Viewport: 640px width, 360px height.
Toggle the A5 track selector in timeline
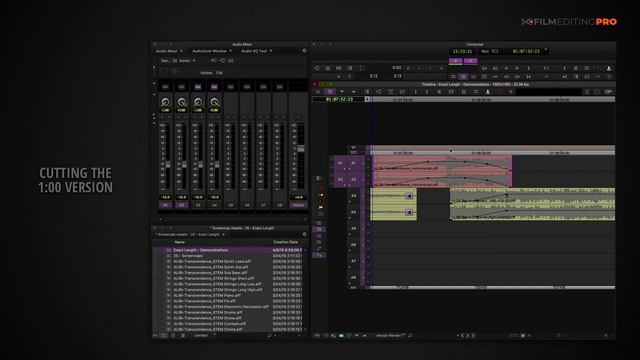(353, 229)
